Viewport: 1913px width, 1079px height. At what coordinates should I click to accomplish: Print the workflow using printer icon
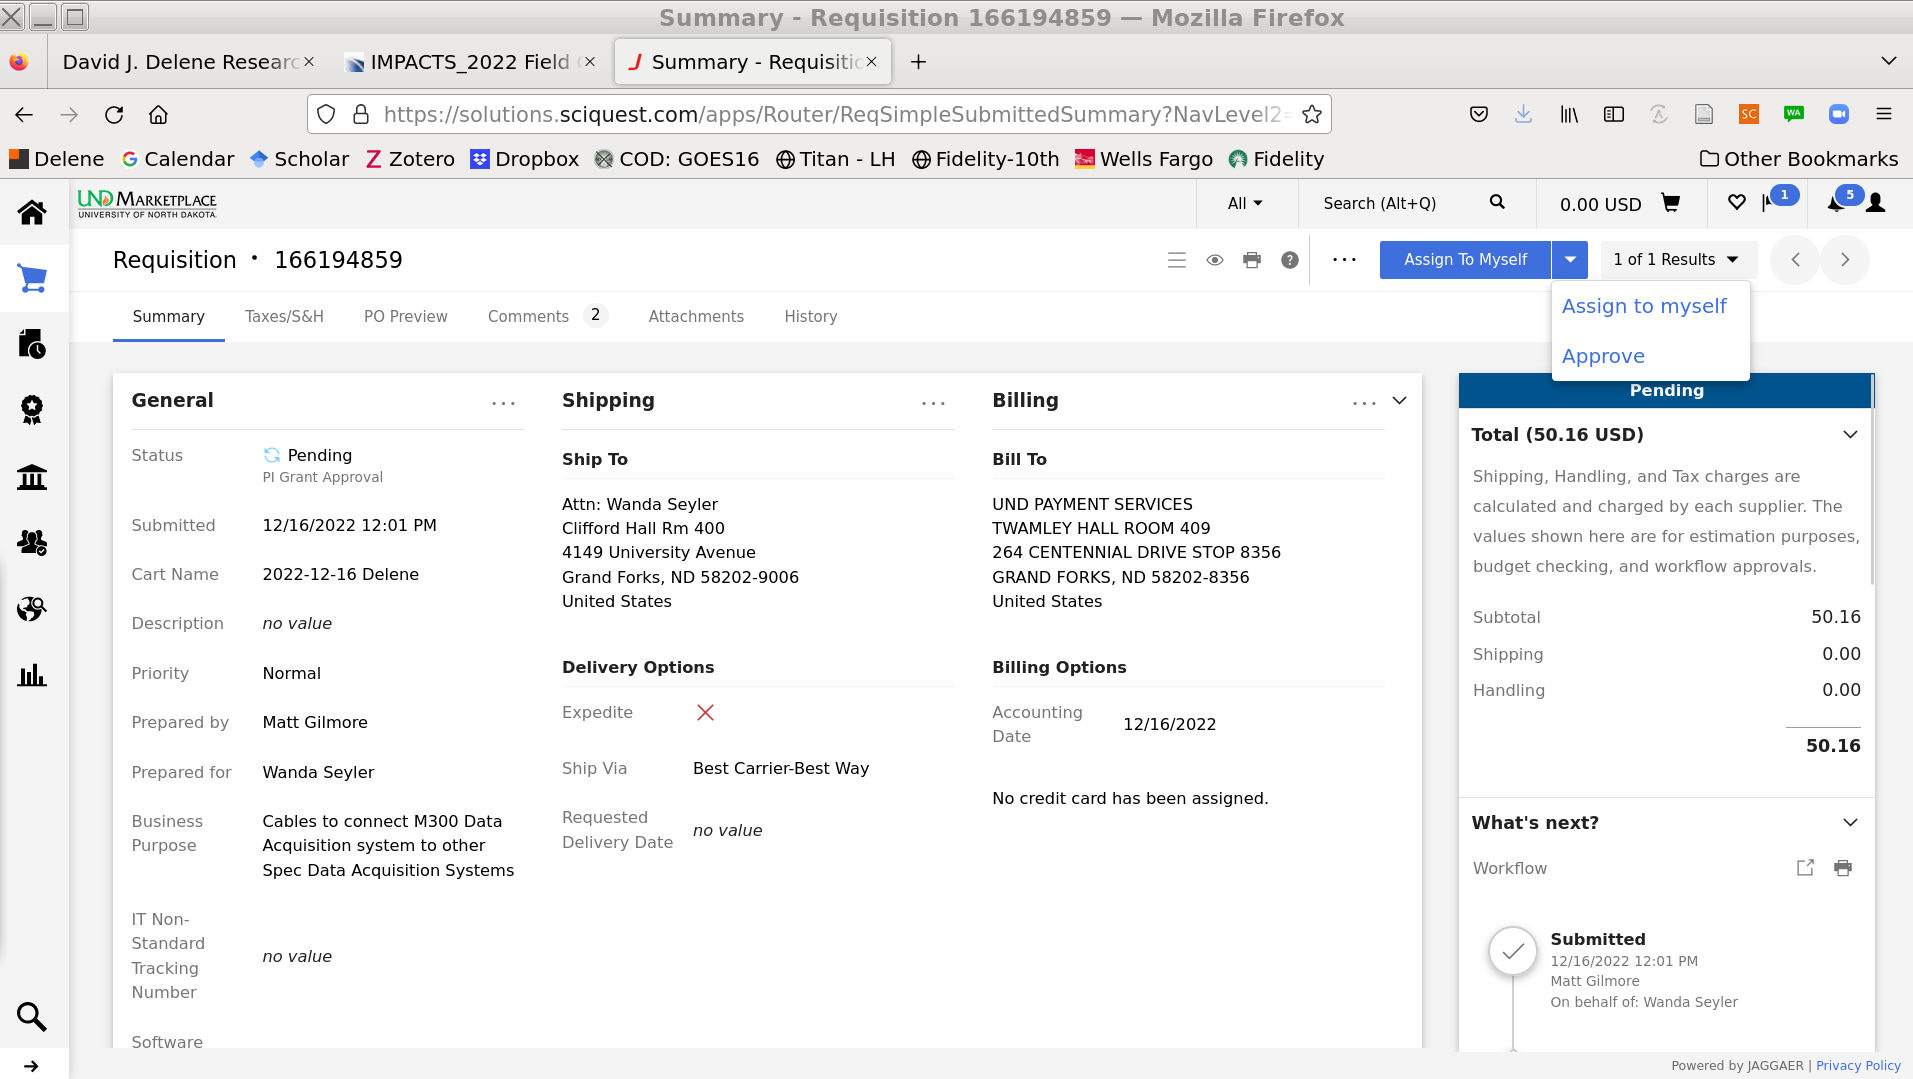(x=1843, y=868)
